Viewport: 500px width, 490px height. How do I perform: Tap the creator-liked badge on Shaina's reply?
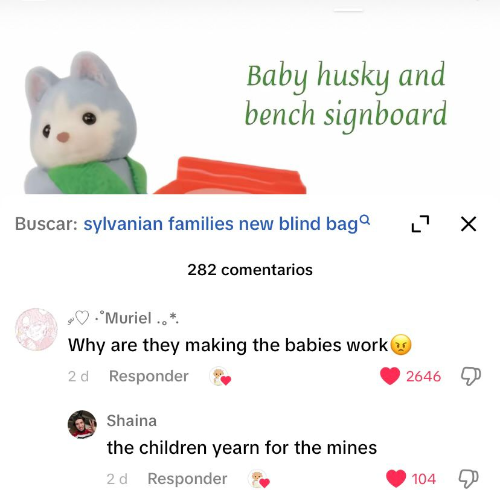tap(259, 479)
